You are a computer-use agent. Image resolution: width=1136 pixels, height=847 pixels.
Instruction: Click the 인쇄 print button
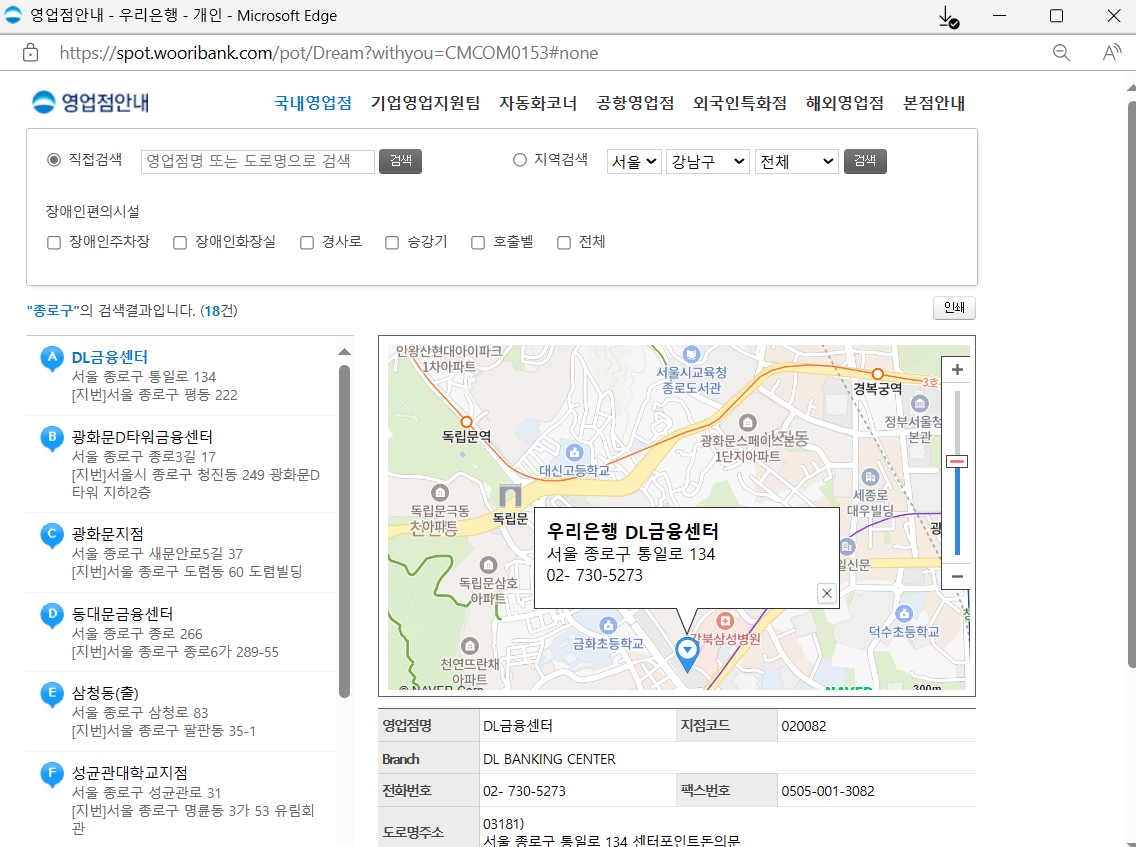coord(954,308)
